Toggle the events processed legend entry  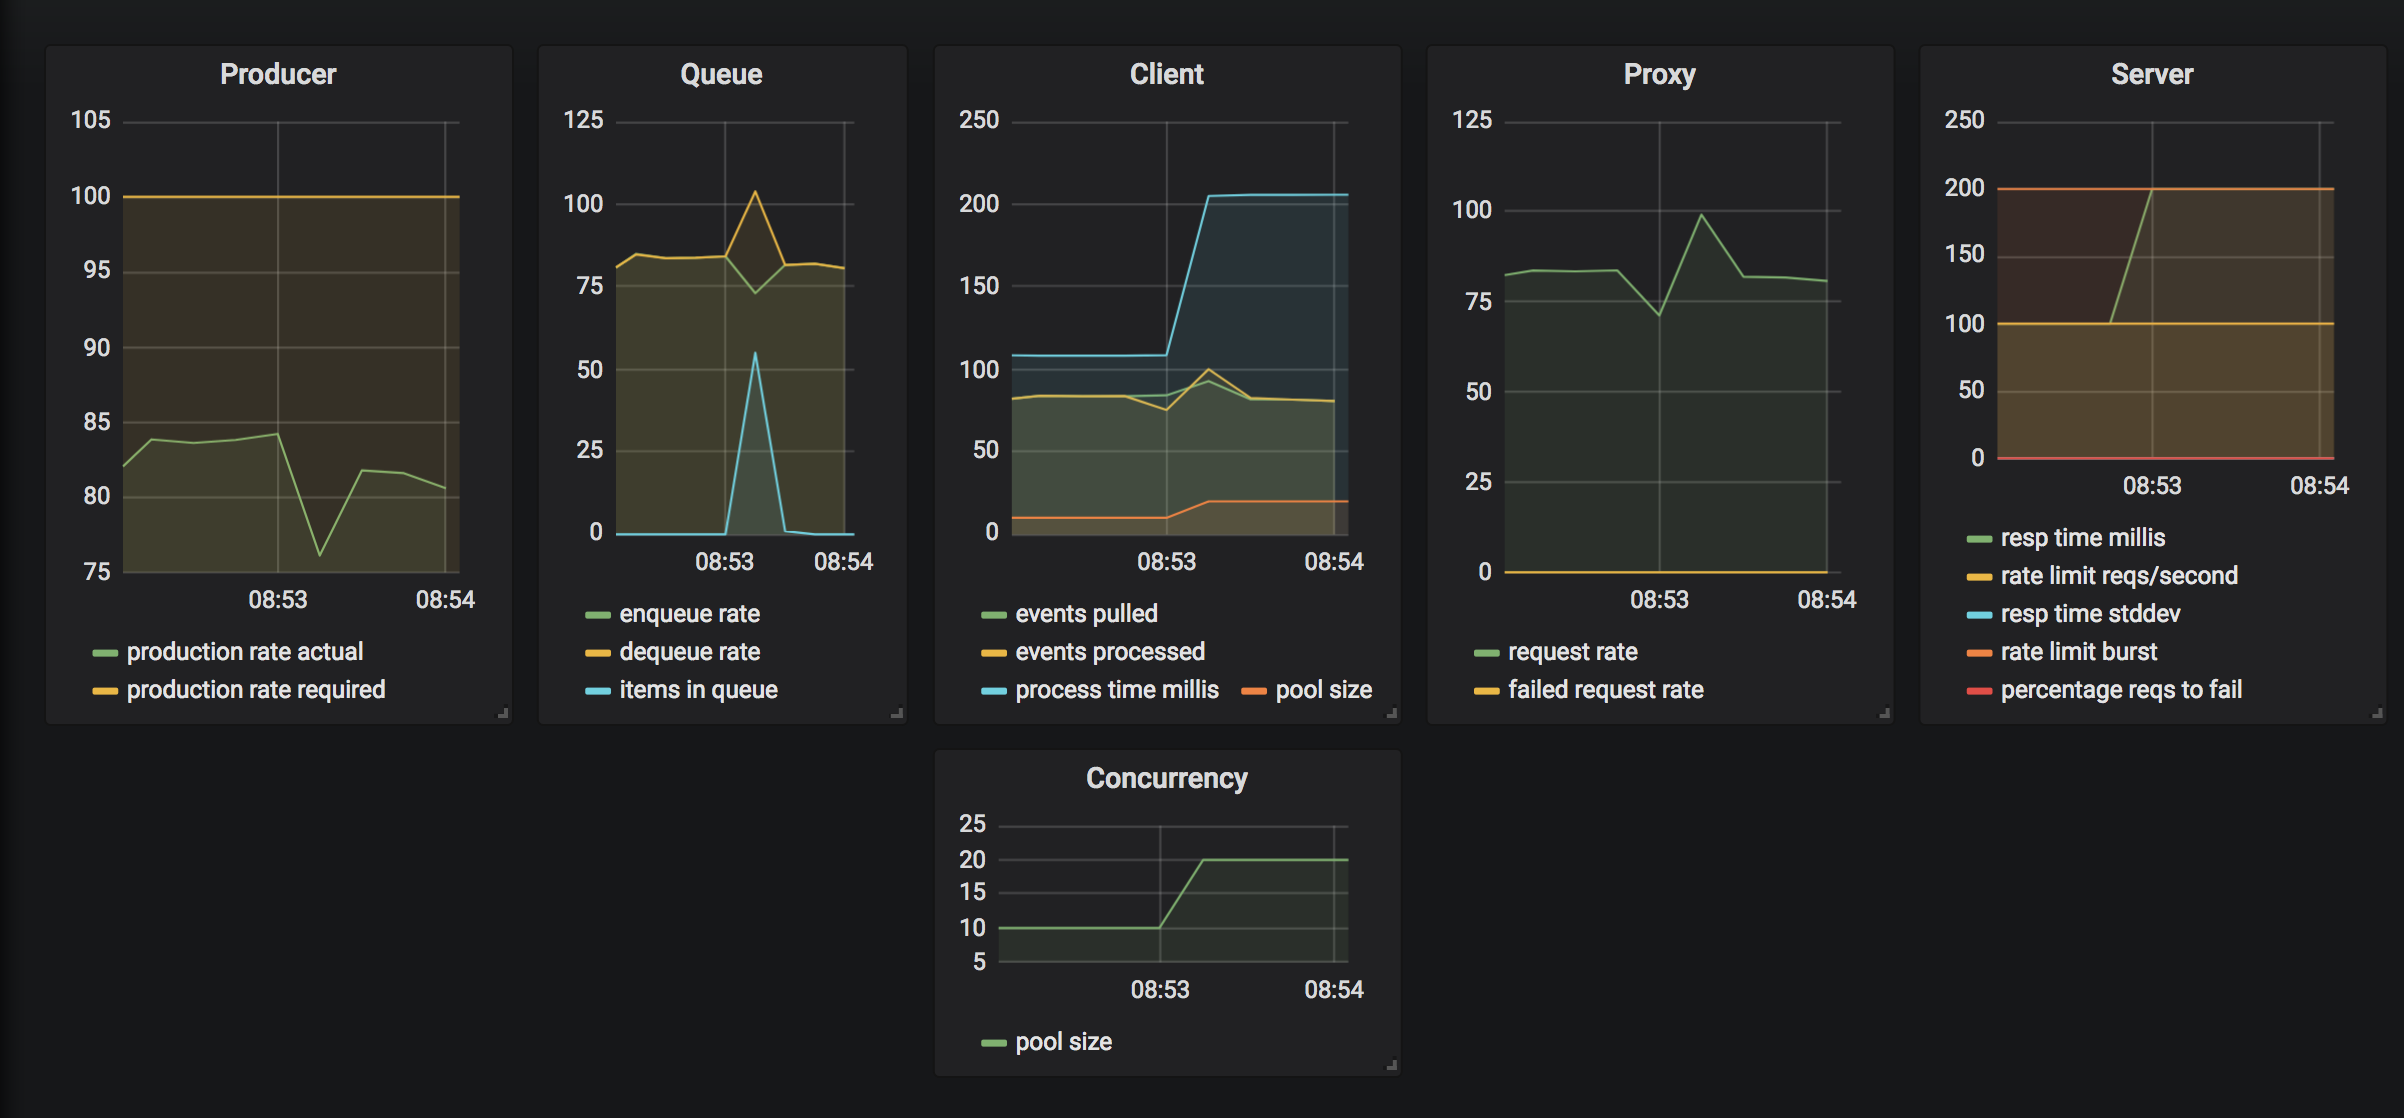[1110, 652]
